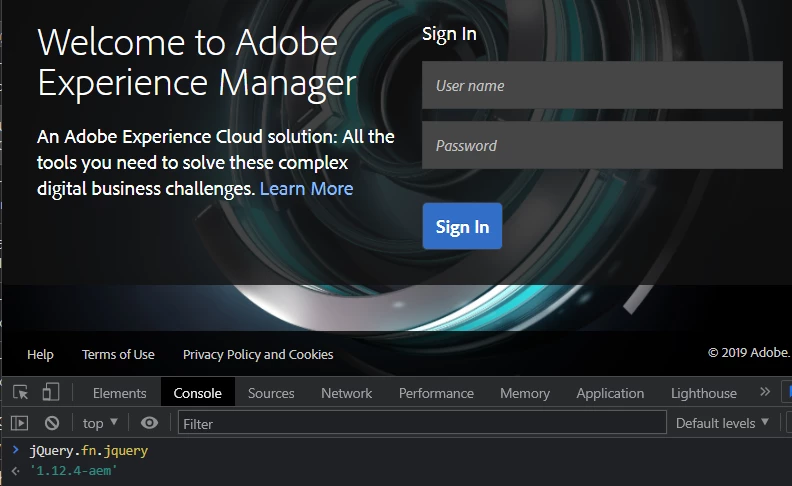This screenshot has height=486, width=792.
Task: Focus the User name field
Action: (602, 85)
